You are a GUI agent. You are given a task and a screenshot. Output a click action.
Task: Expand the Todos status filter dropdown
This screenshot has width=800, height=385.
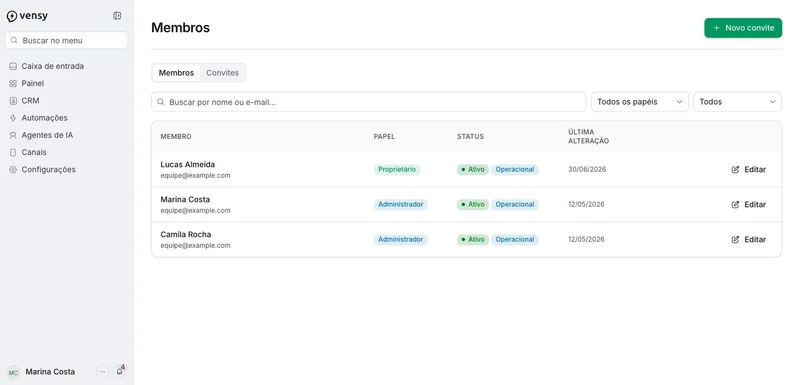tap(737, 102)
